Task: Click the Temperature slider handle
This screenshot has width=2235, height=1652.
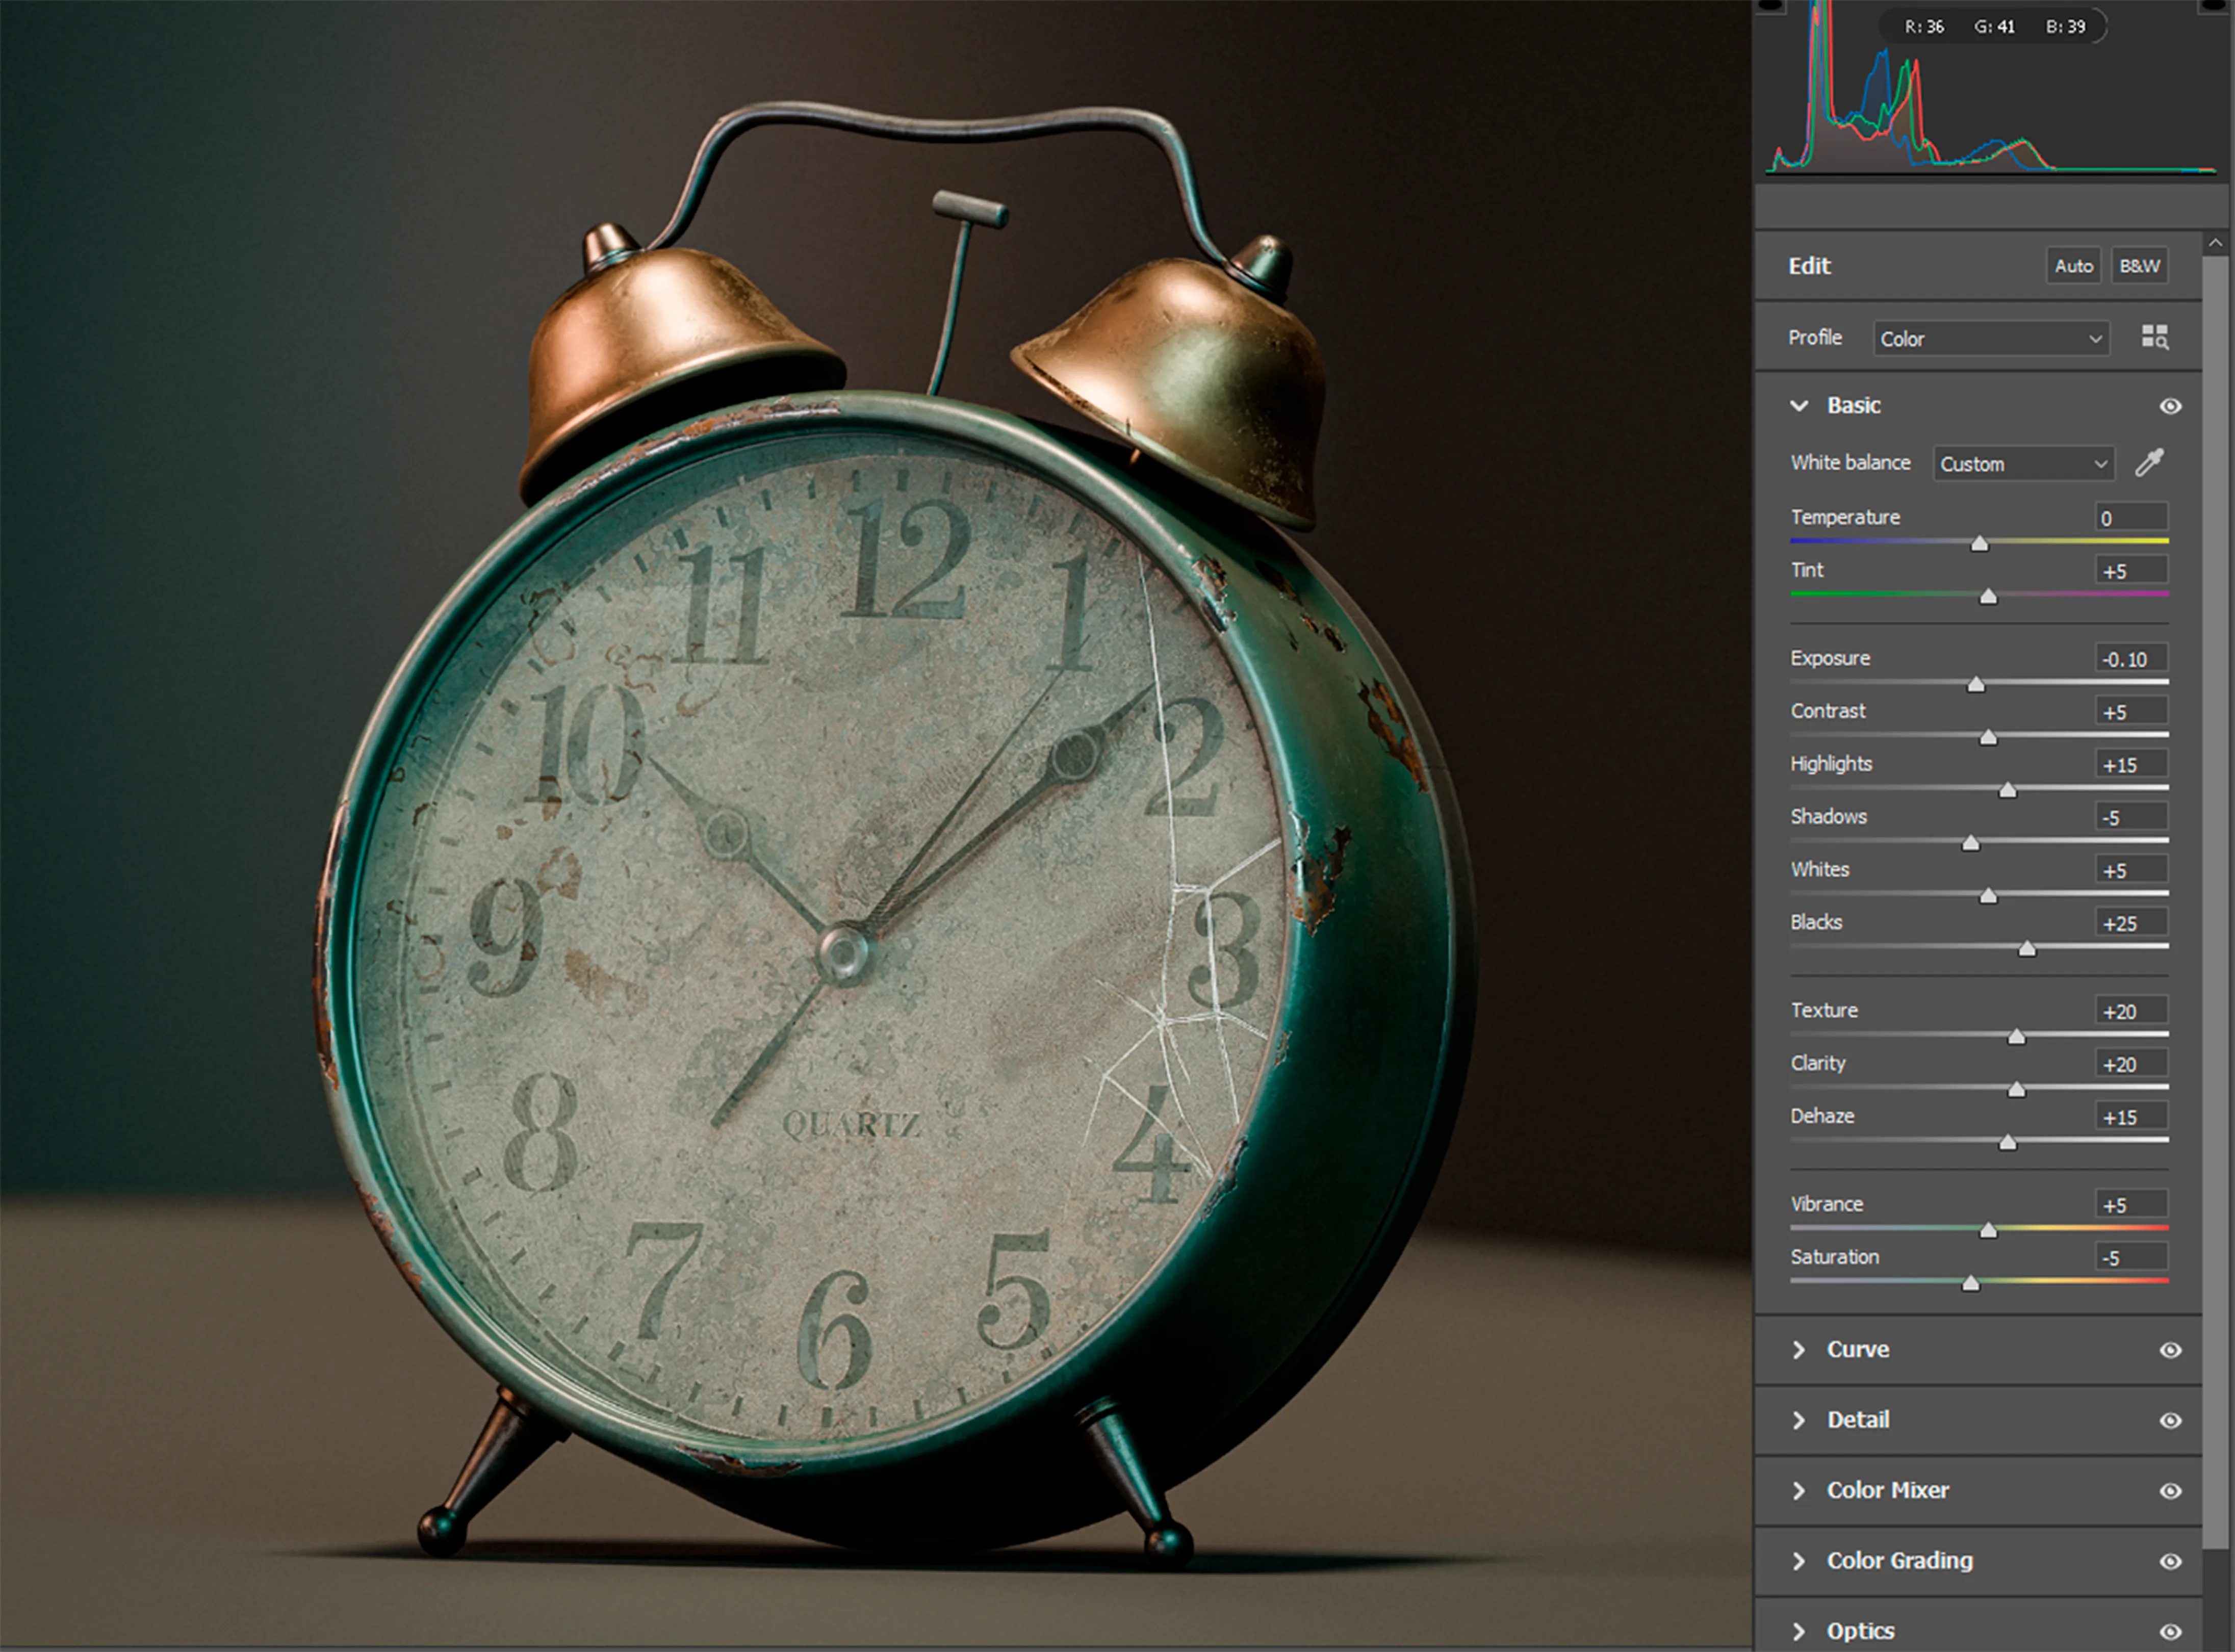Action: pyautogui.click(x=1980, y=543)
